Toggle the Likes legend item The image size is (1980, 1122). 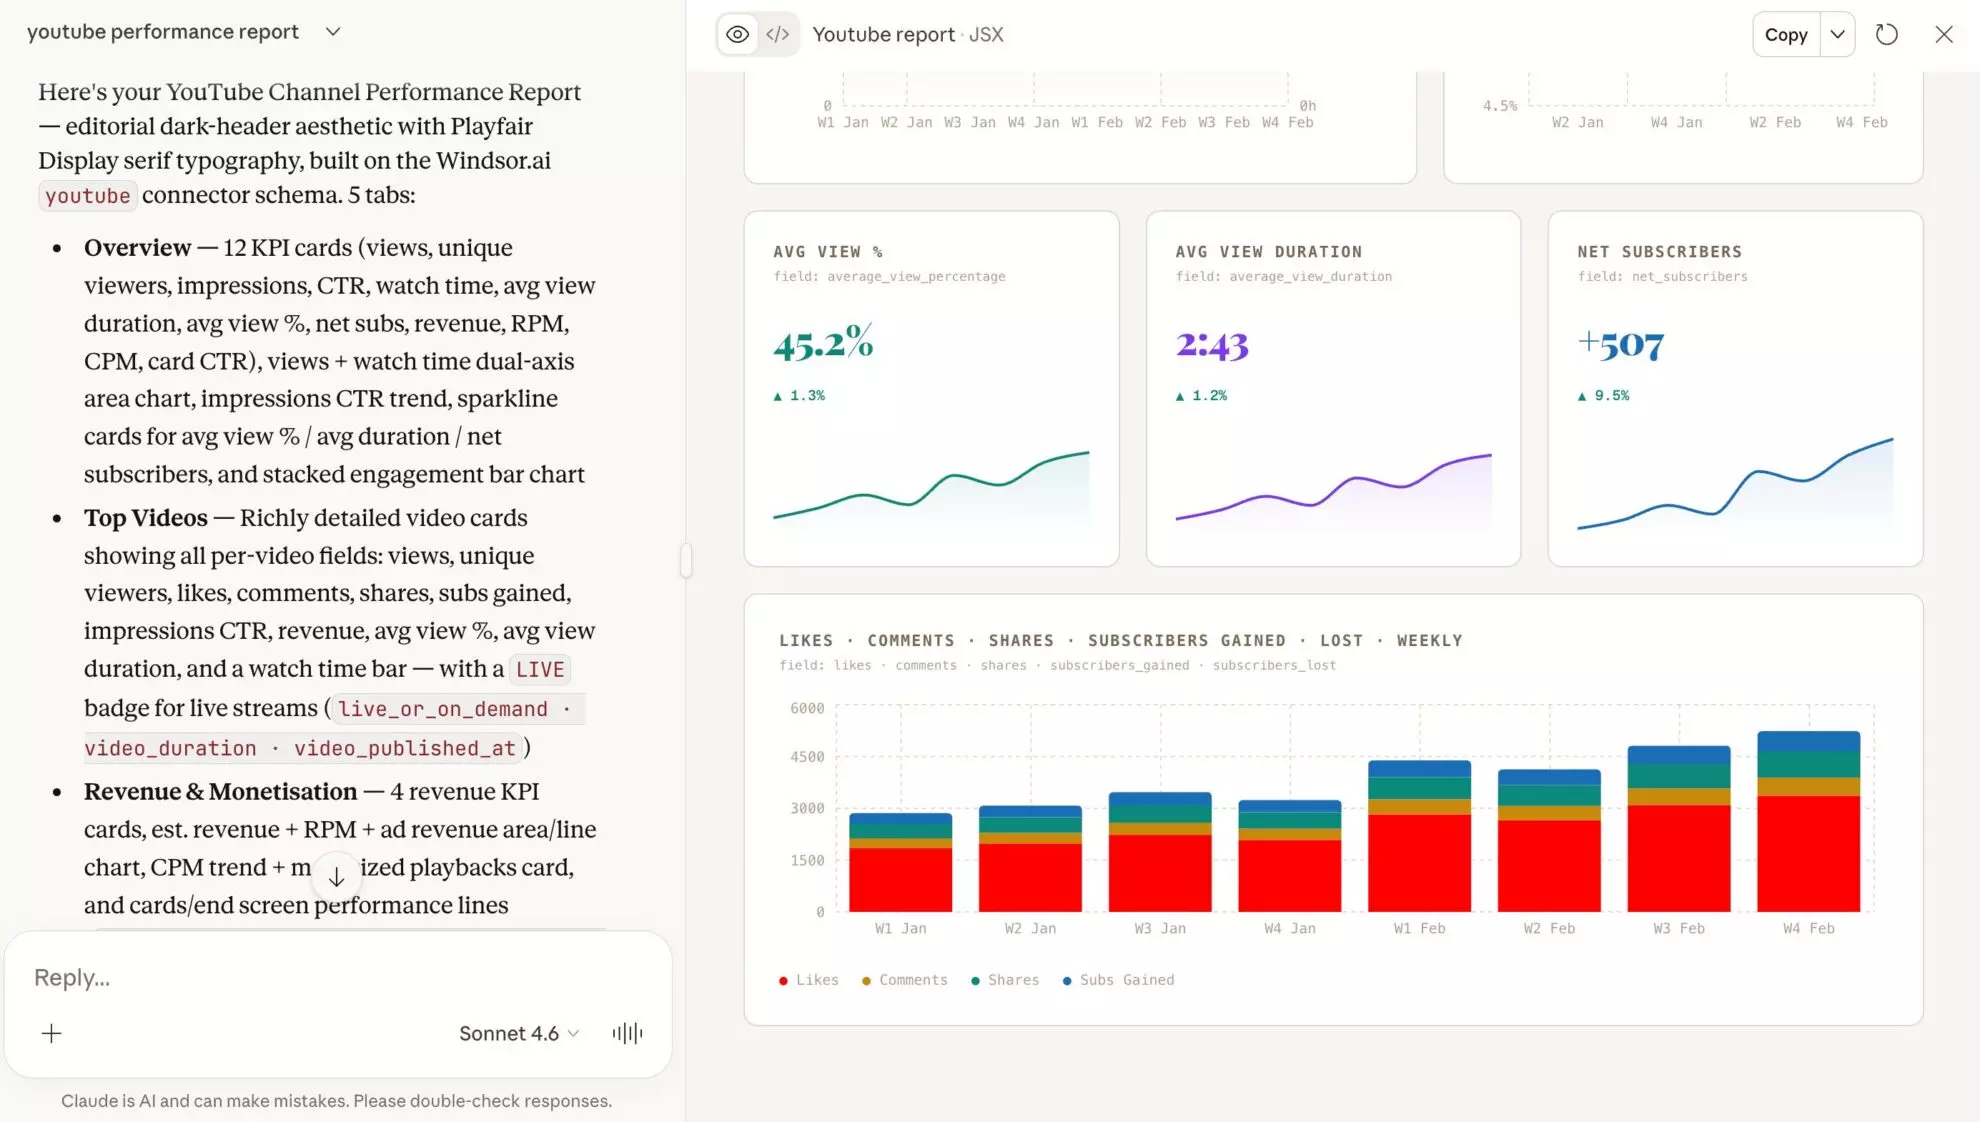[x=809, y=980]
